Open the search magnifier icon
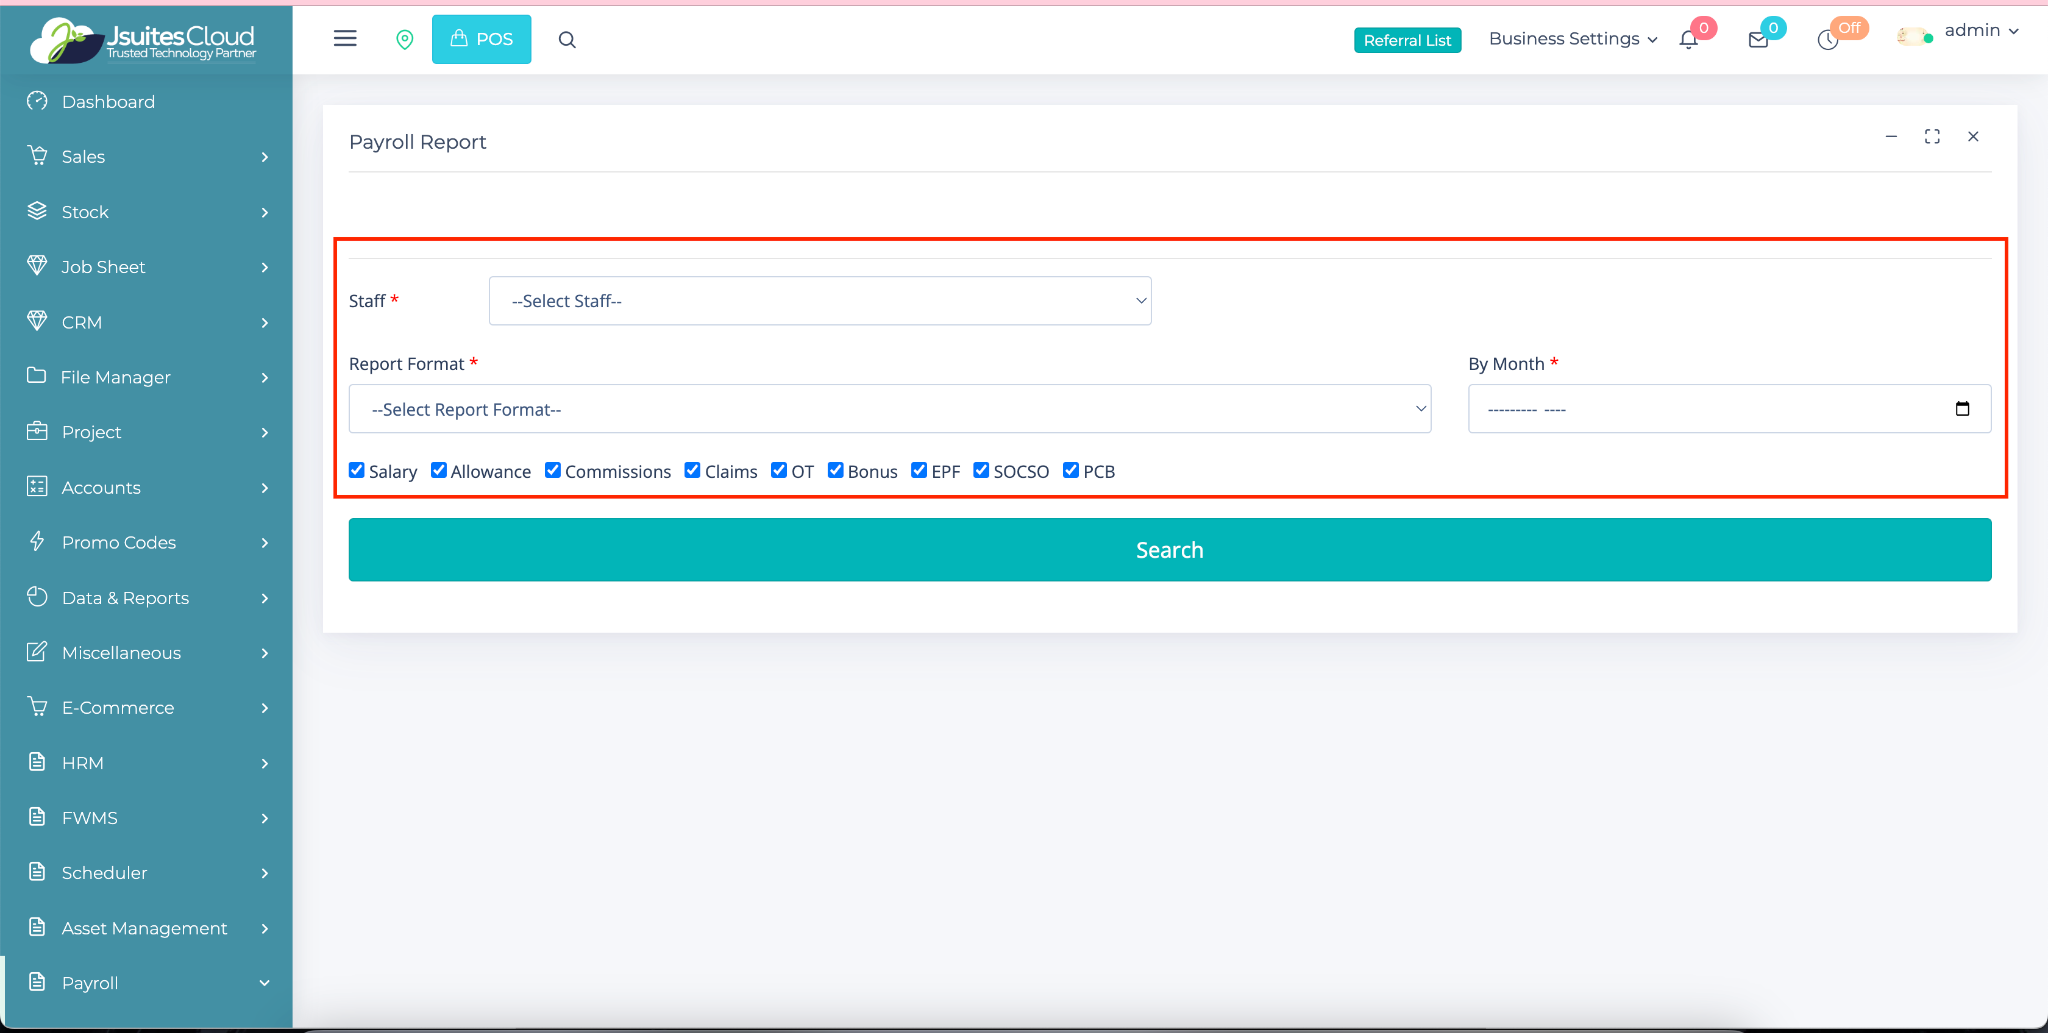 coord(567,40)
